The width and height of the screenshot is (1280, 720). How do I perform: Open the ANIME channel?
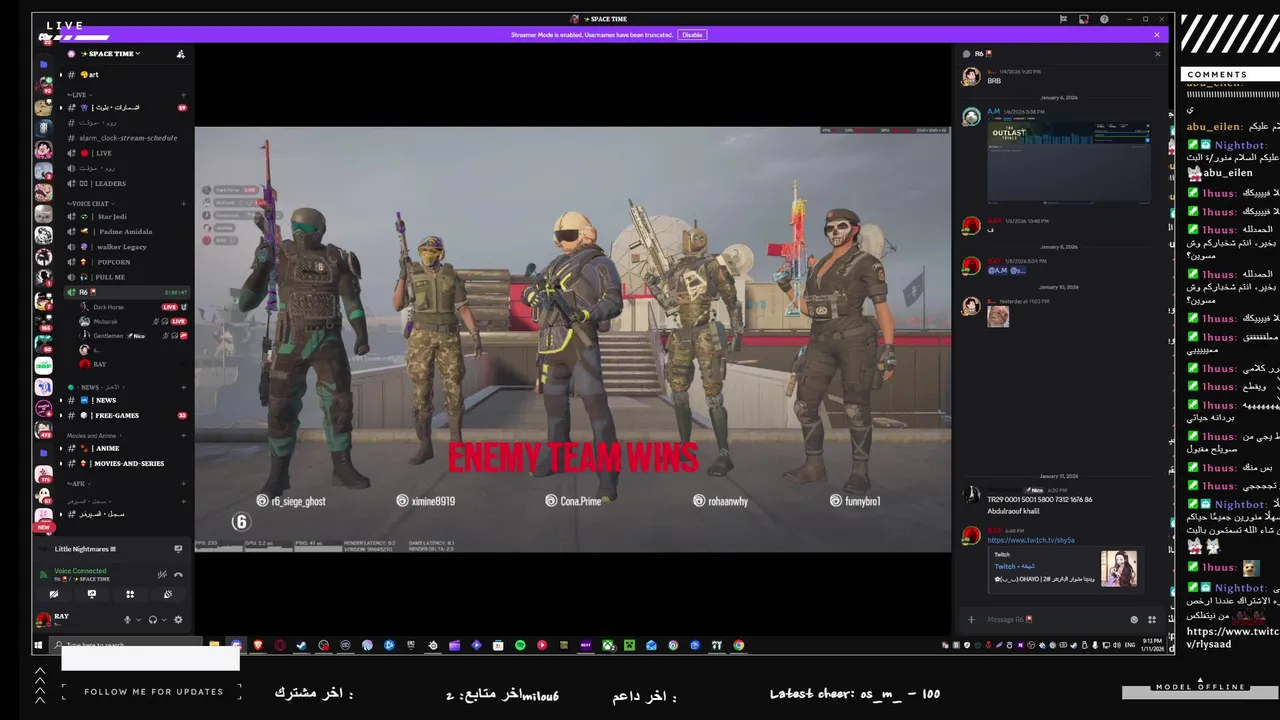(x=125, y=449)
